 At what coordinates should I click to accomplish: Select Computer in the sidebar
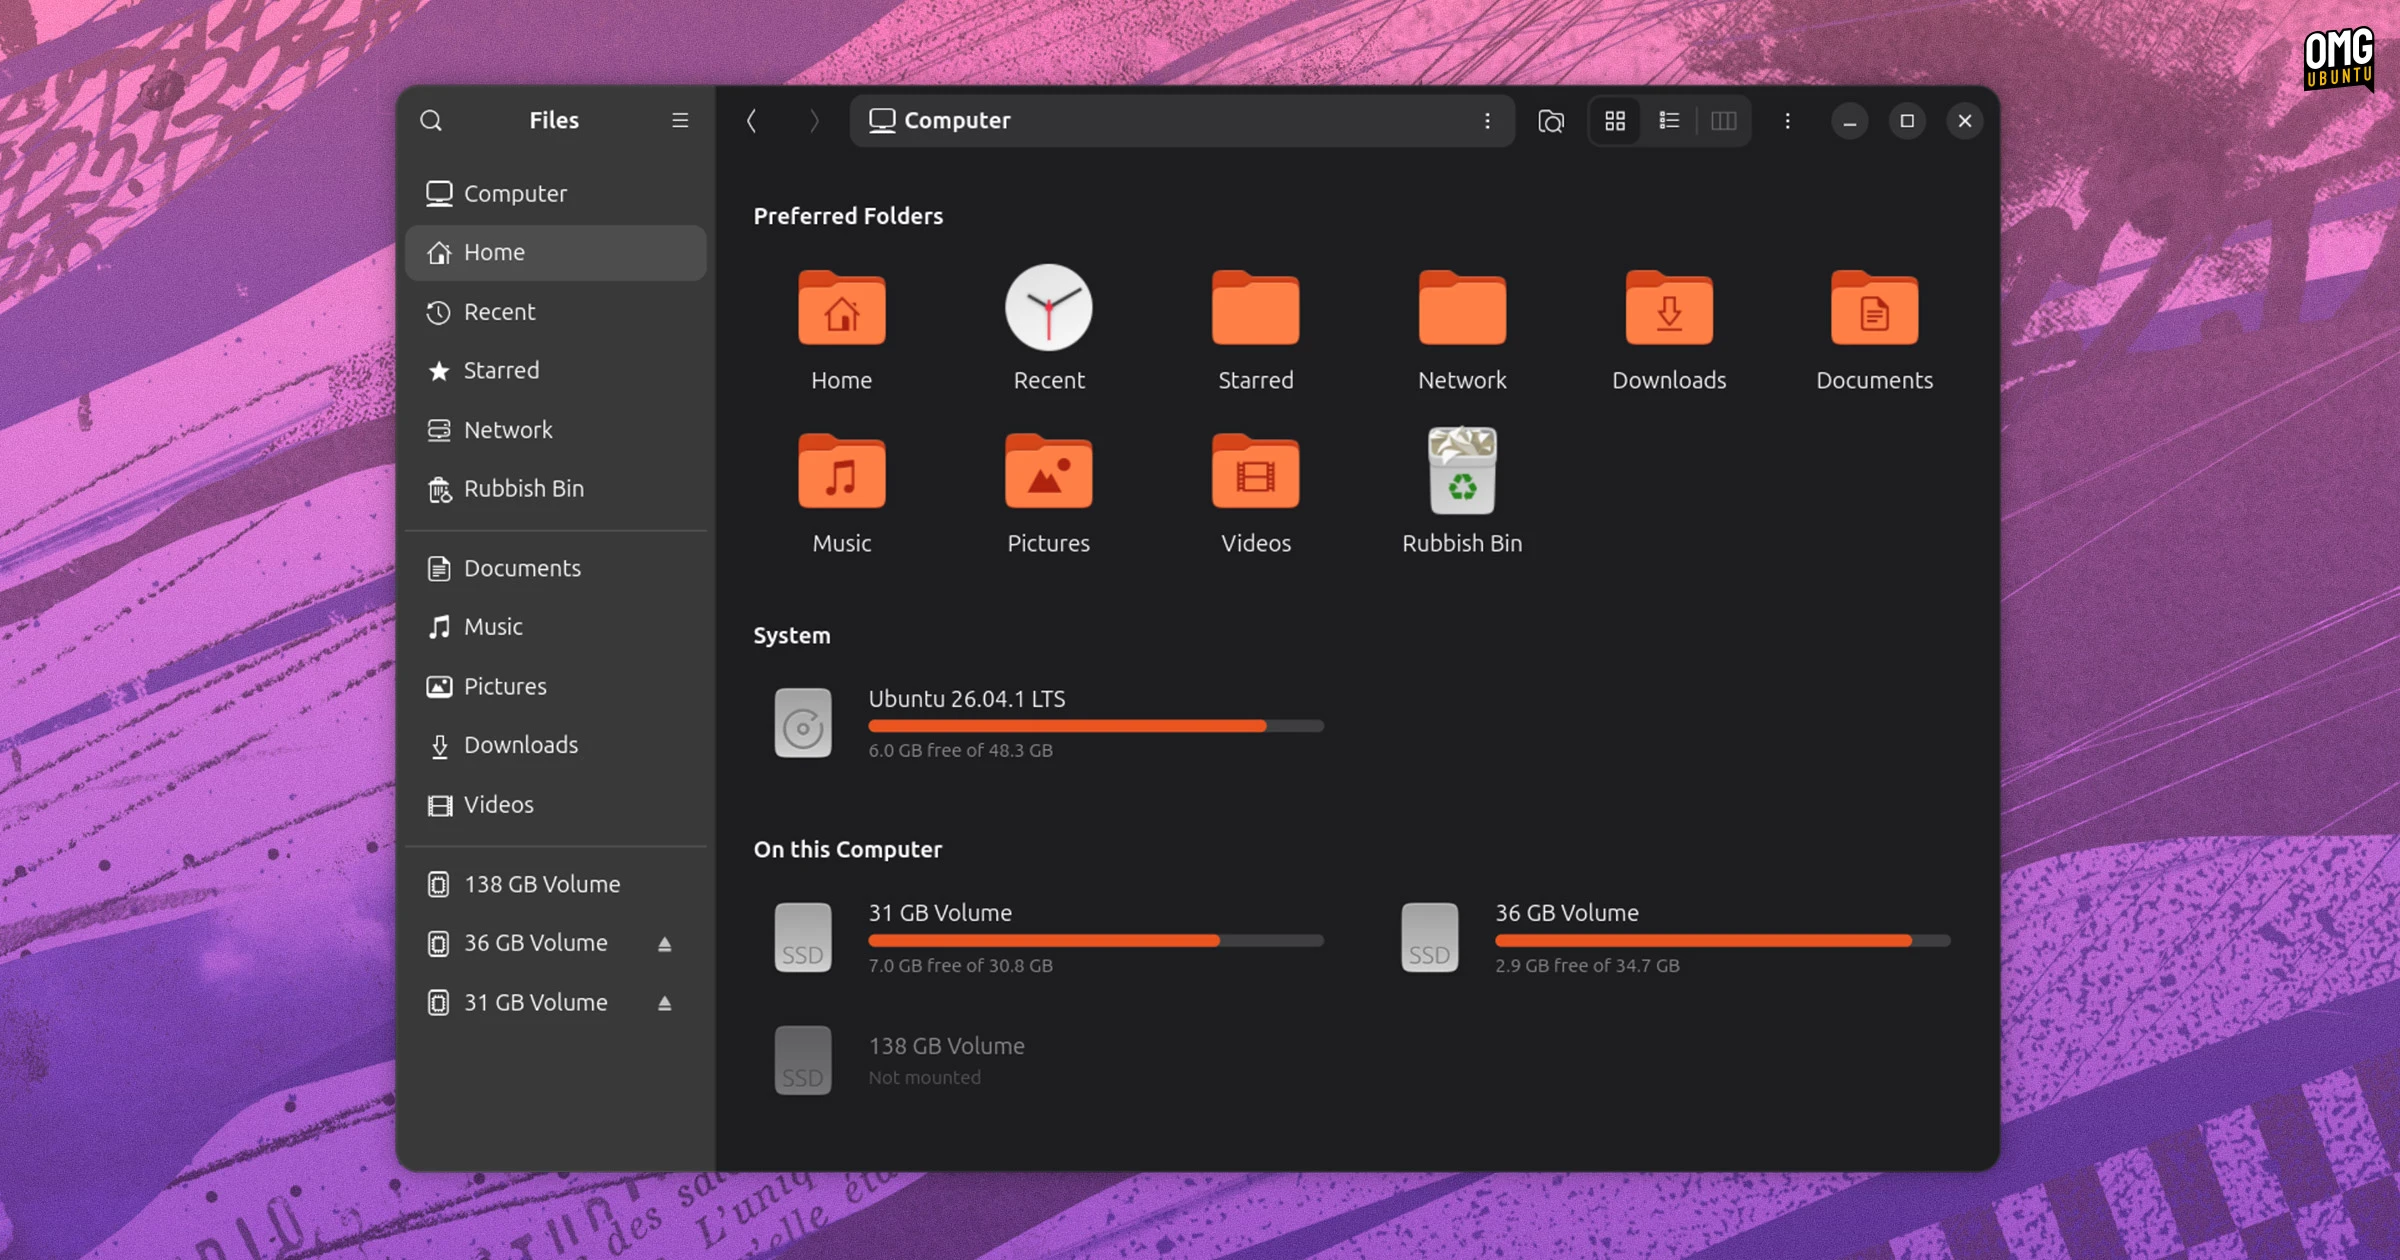556,194
